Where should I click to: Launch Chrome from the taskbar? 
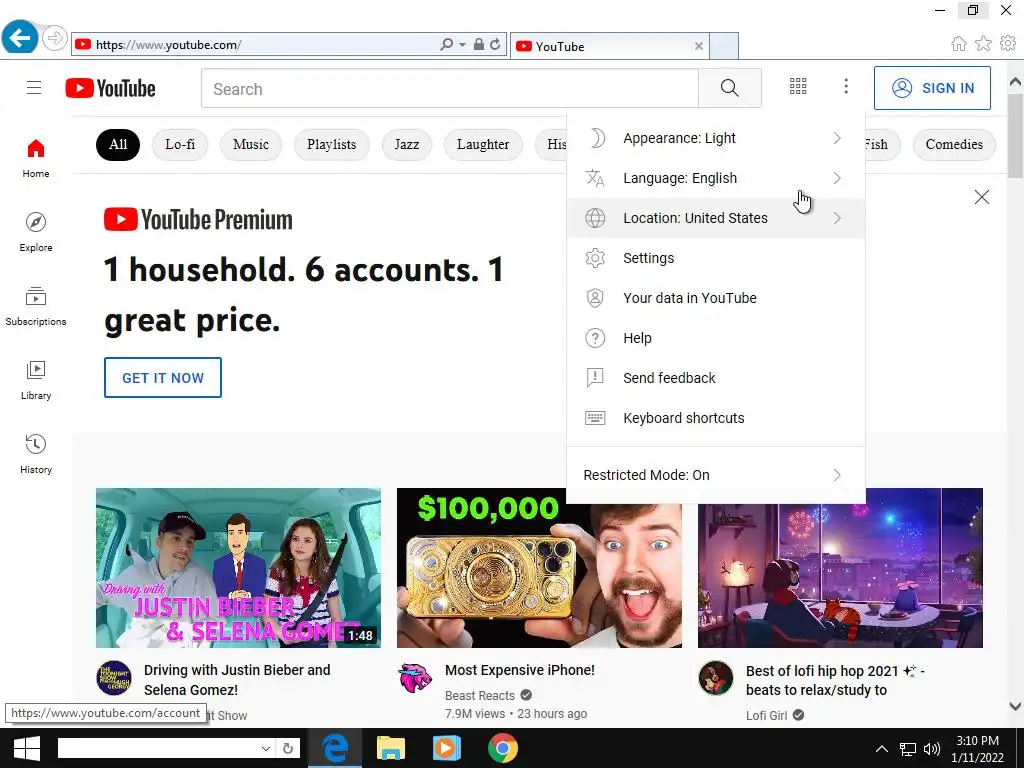[502, 748]
